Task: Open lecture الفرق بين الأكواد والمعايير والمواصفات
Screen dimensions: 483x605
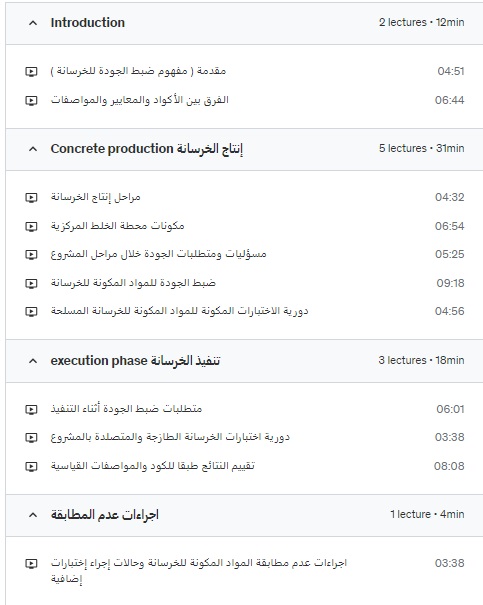Action: coord(140,100)
